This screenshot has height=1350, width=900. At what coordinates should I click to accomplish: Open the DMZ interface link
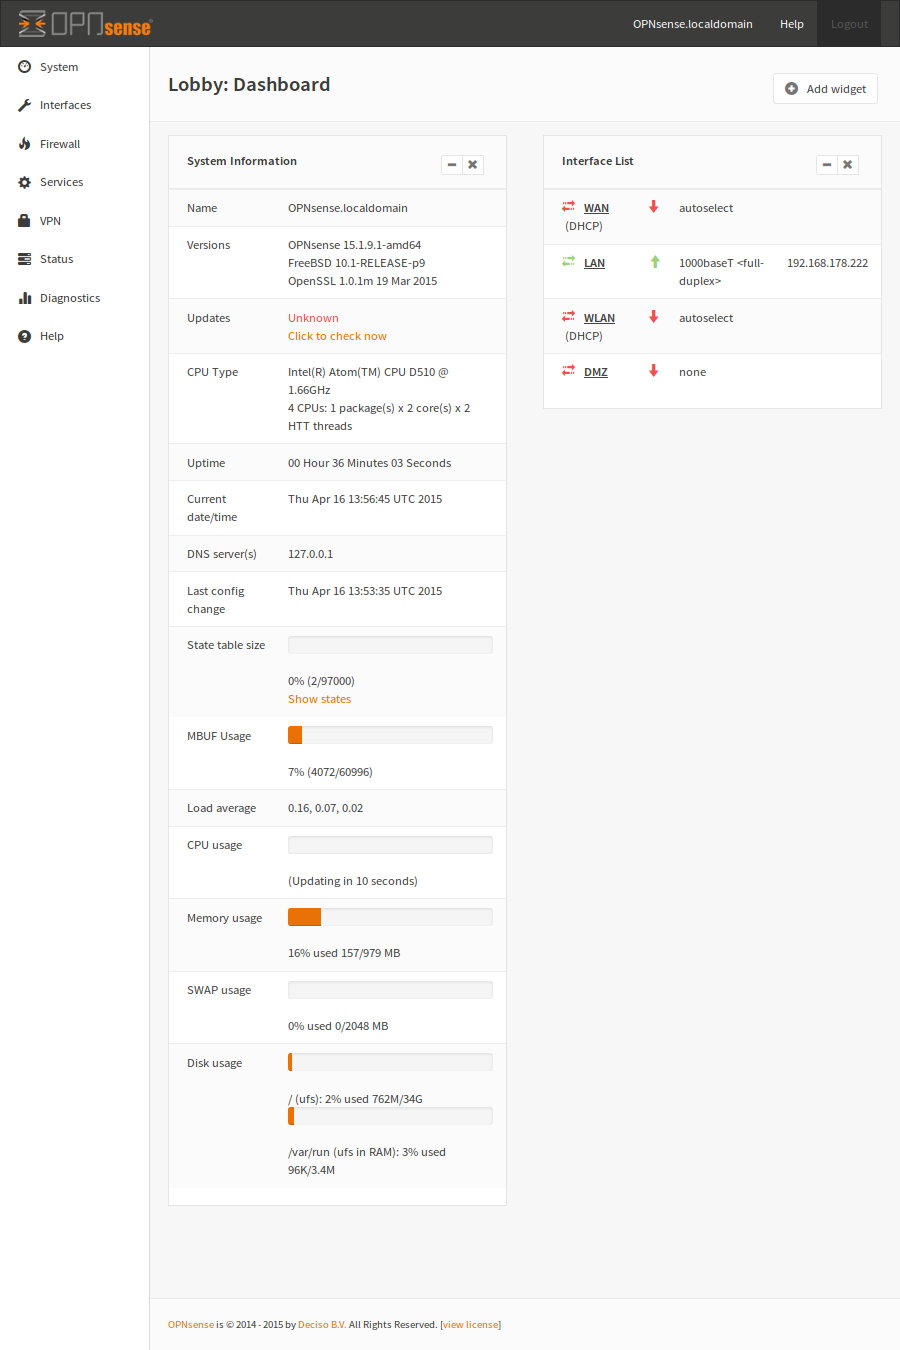[596, 372]
